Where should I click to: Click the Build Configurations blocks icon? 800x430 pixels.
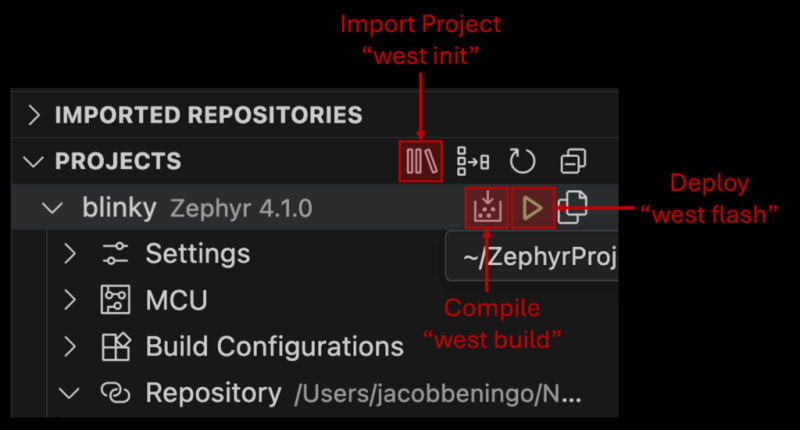click(x=116, y=346)
